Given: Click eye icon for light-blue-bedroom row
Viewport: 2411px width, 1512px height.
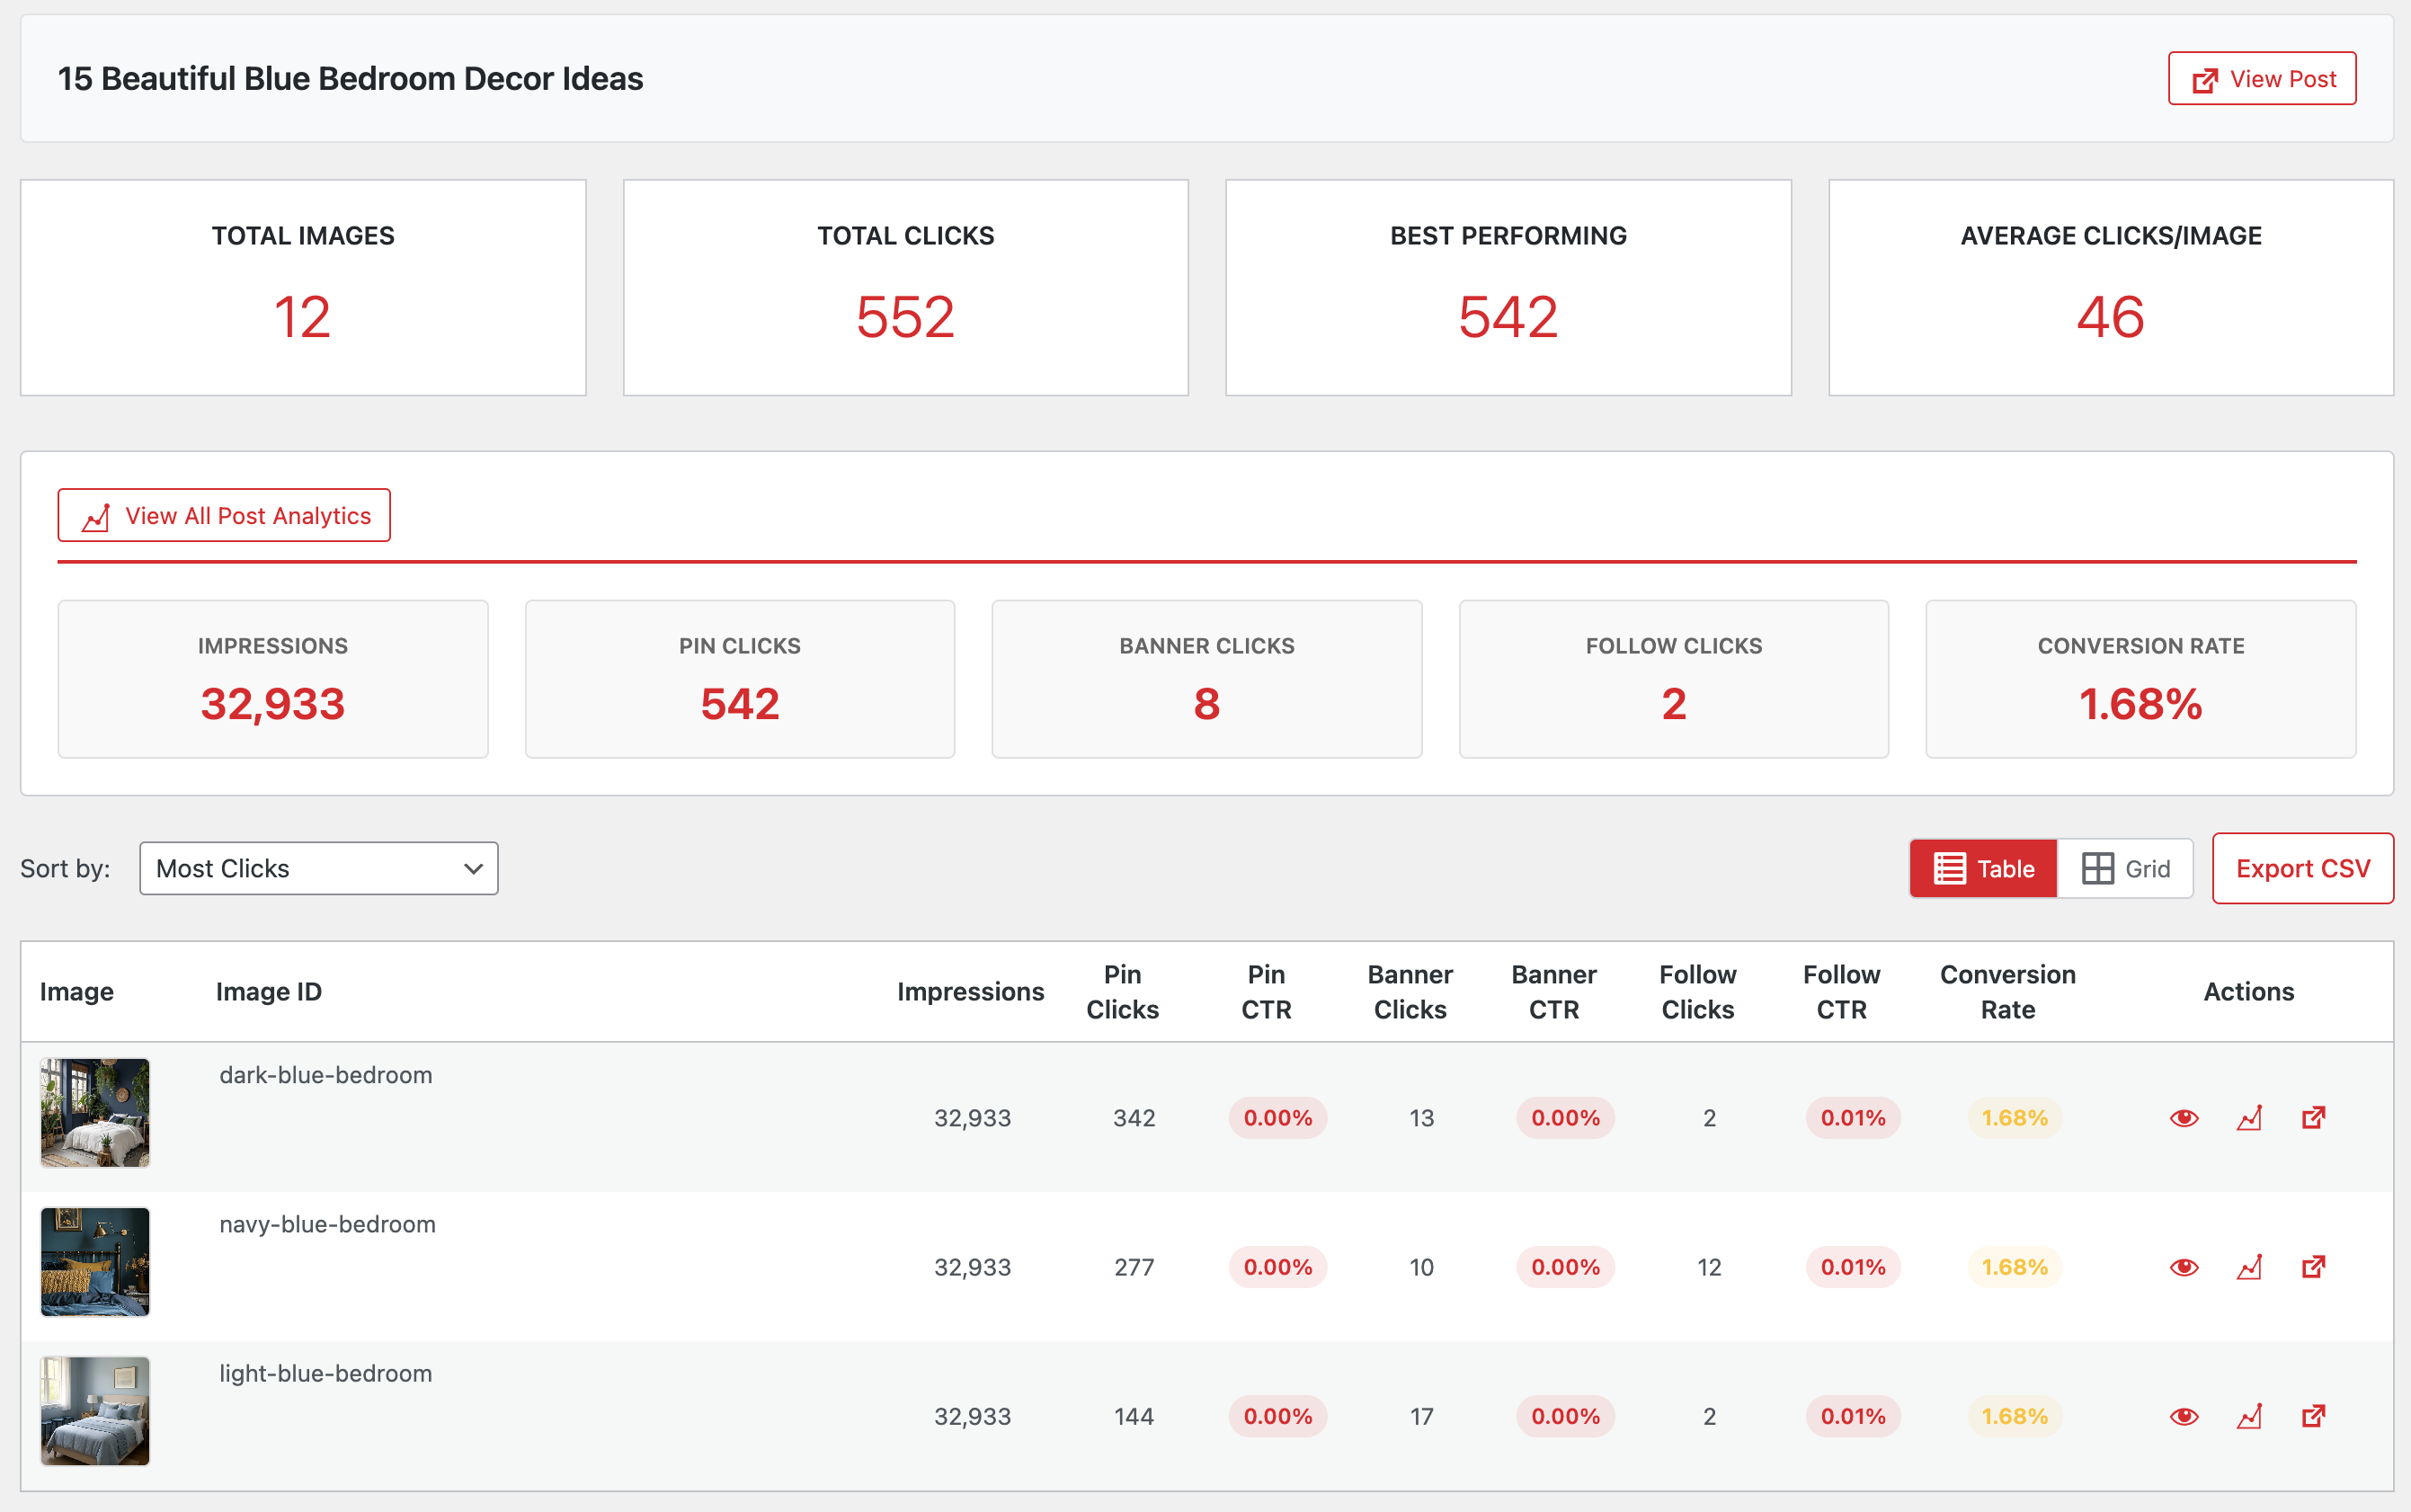Looking at the screenshot, I should tap(2184, 1416).
